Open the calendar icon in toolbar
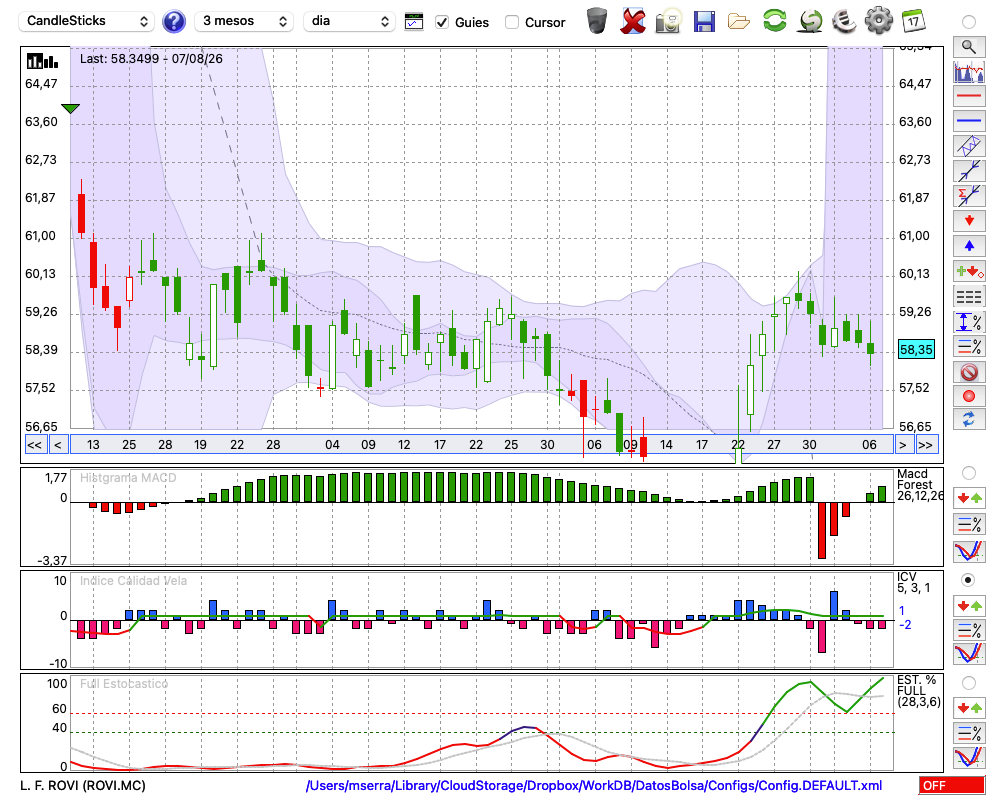Viewport: 1000px width, 800px height. (x=913, y=21)
